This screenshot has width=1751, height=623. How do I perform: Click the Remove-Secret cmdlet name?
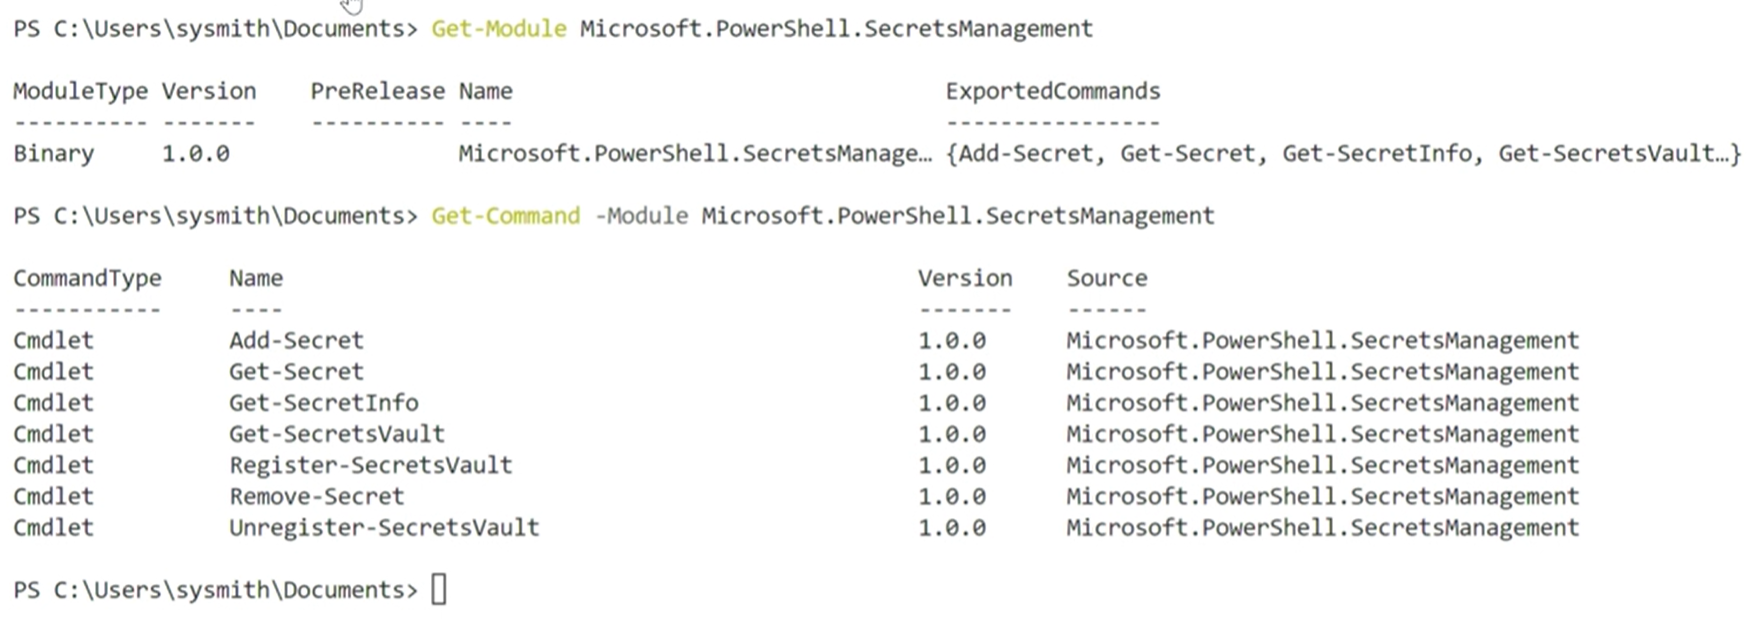[x=317, y=496]
